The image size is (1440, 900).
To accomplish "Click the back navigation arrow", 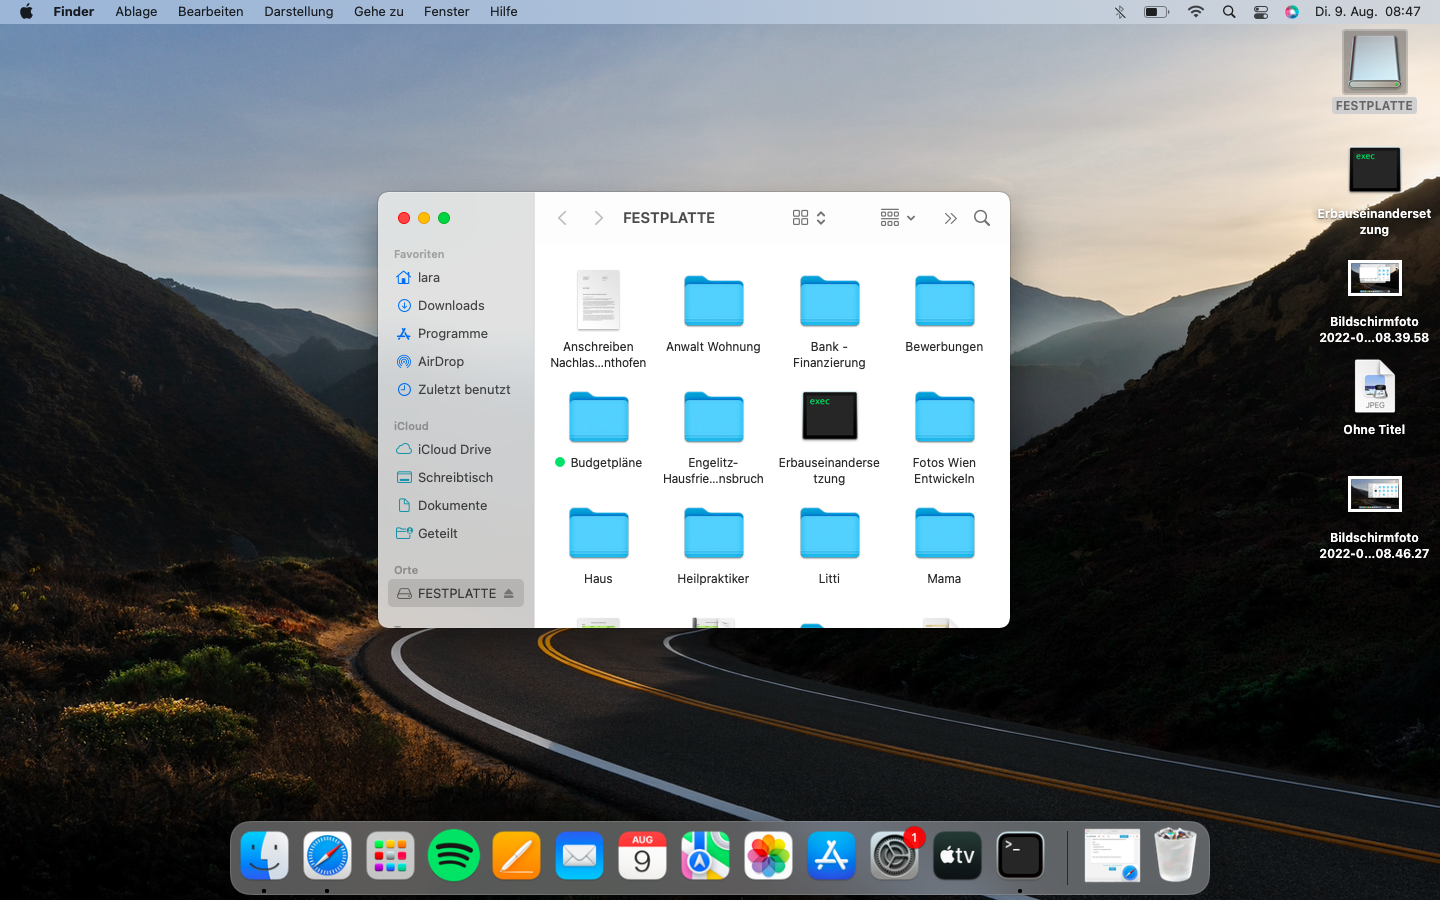I will pos(562,217).
